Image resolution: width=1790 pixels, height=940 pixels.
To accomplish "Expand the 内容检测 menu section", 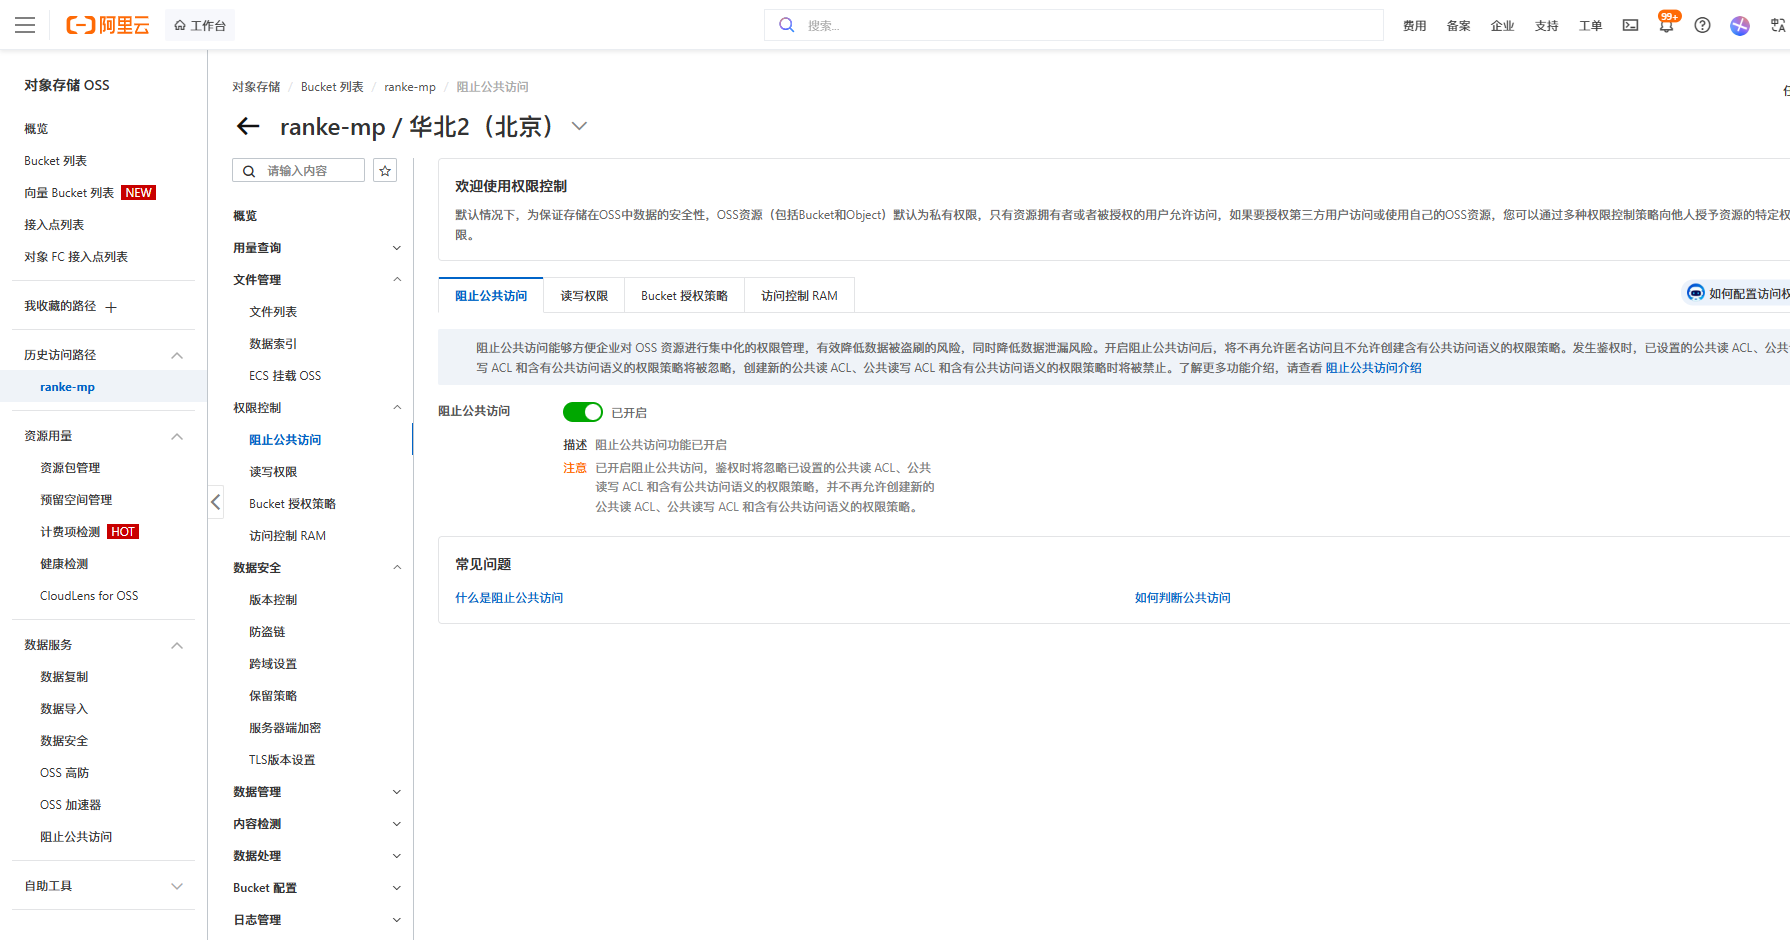I will tap(397, 824).
